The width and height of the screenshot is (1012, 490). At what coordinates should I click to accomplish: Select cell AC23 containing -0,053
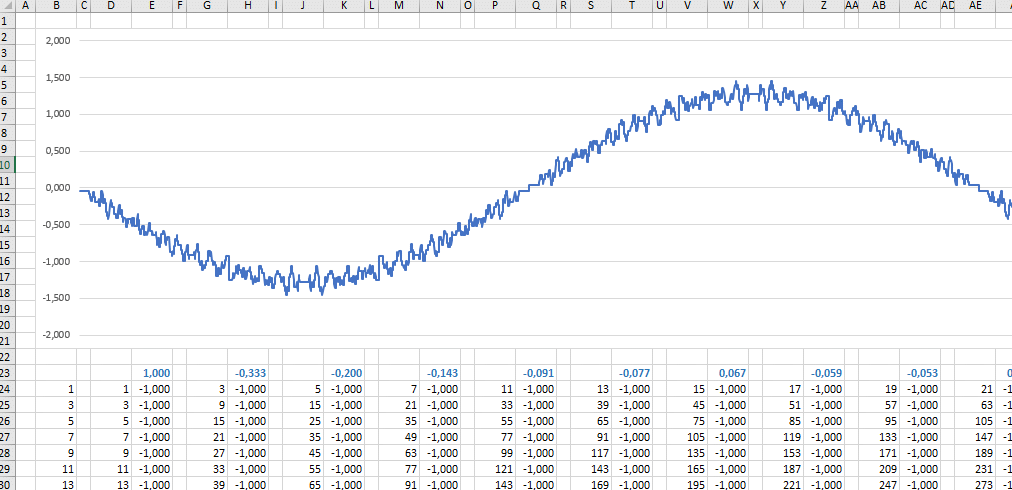coord(920,373)
